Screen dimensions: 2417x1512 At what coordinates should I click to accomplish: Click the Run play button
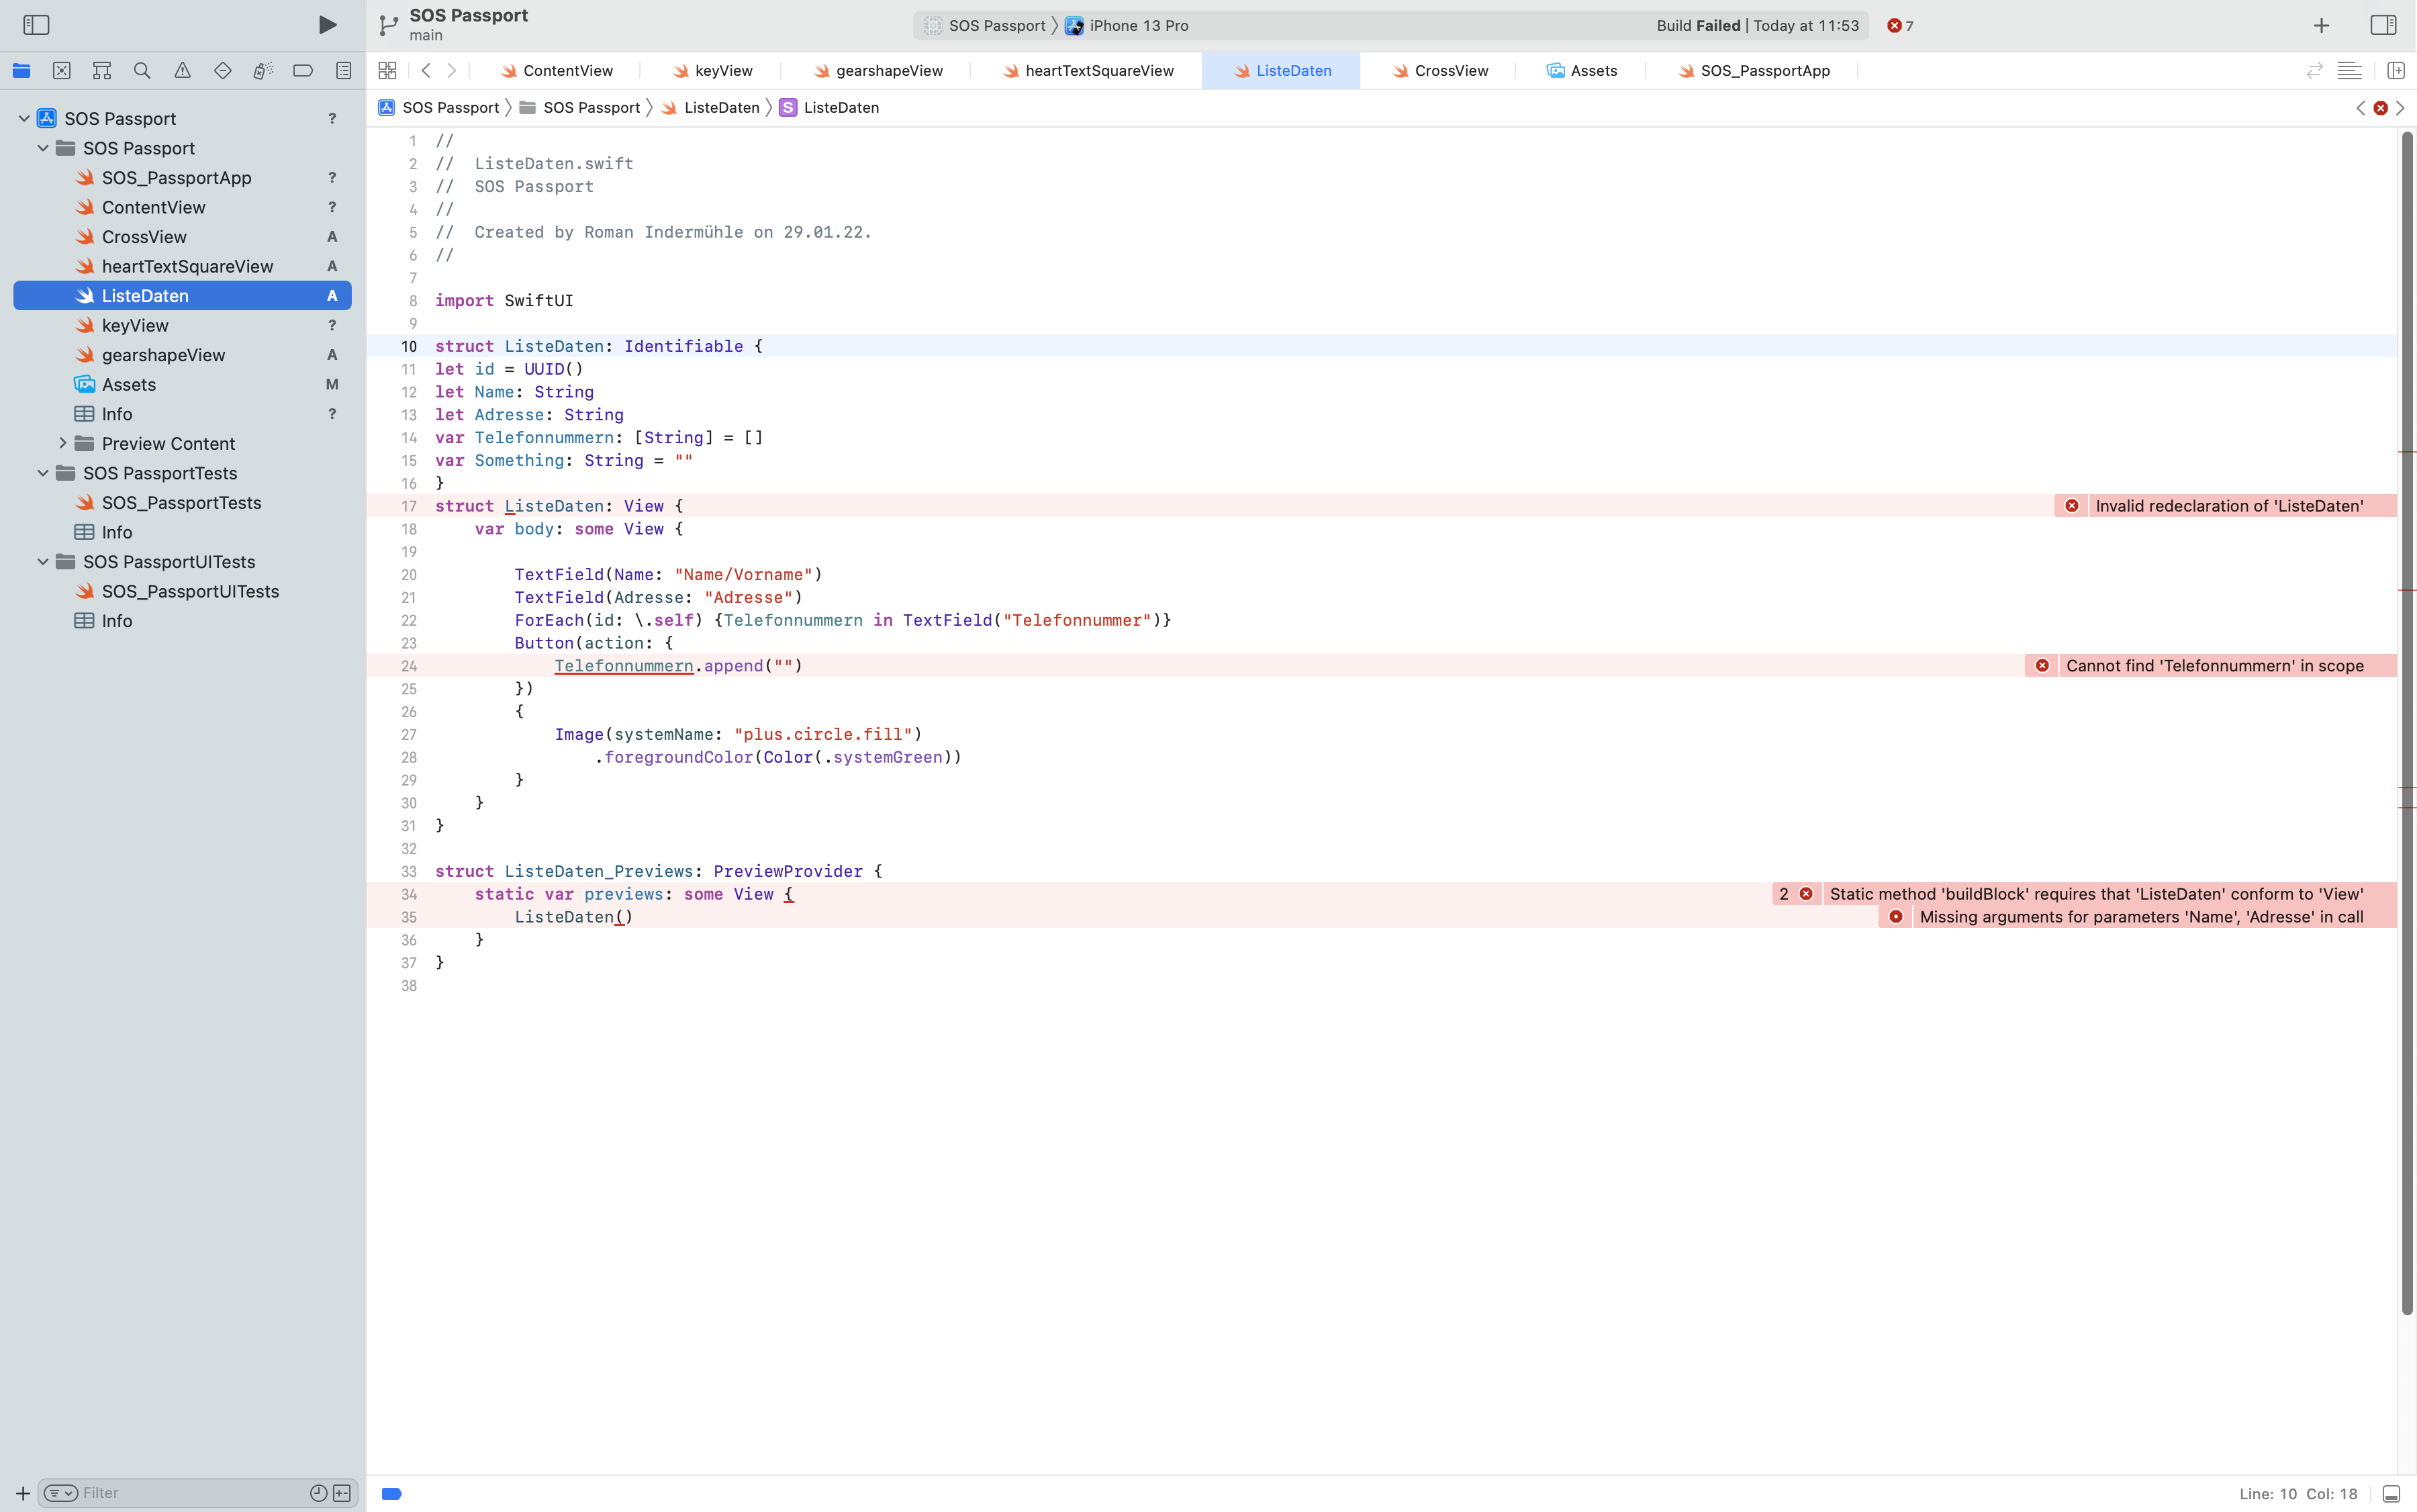click(327, 25)
